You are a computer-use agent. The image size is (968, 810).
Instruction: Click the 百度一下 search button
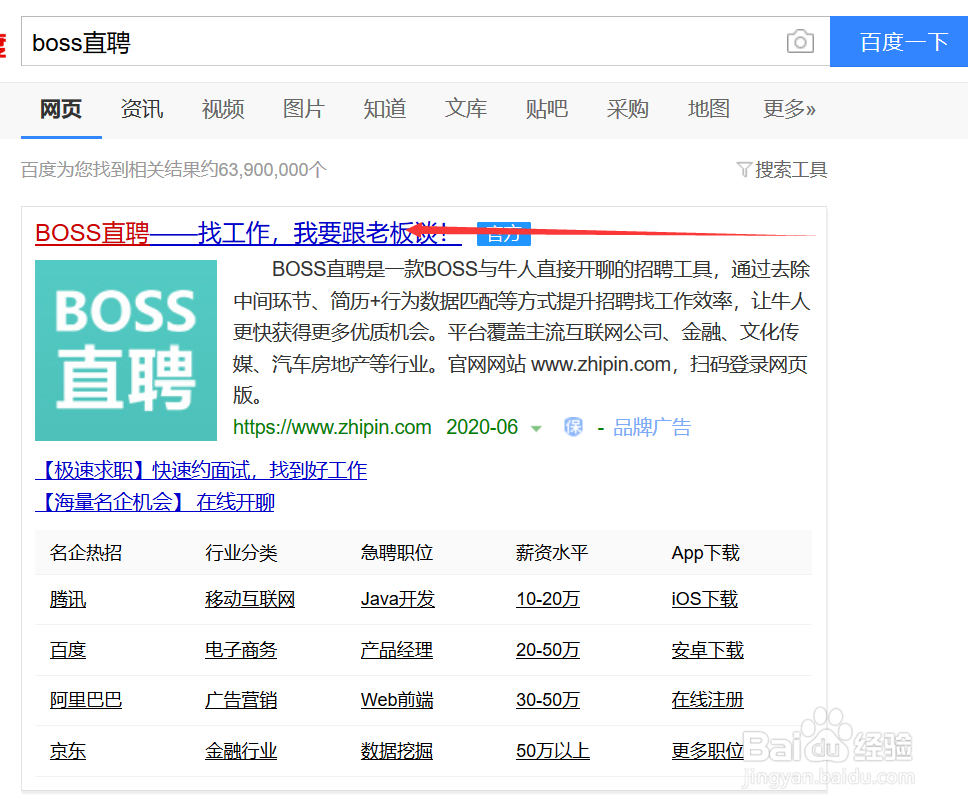899,41
